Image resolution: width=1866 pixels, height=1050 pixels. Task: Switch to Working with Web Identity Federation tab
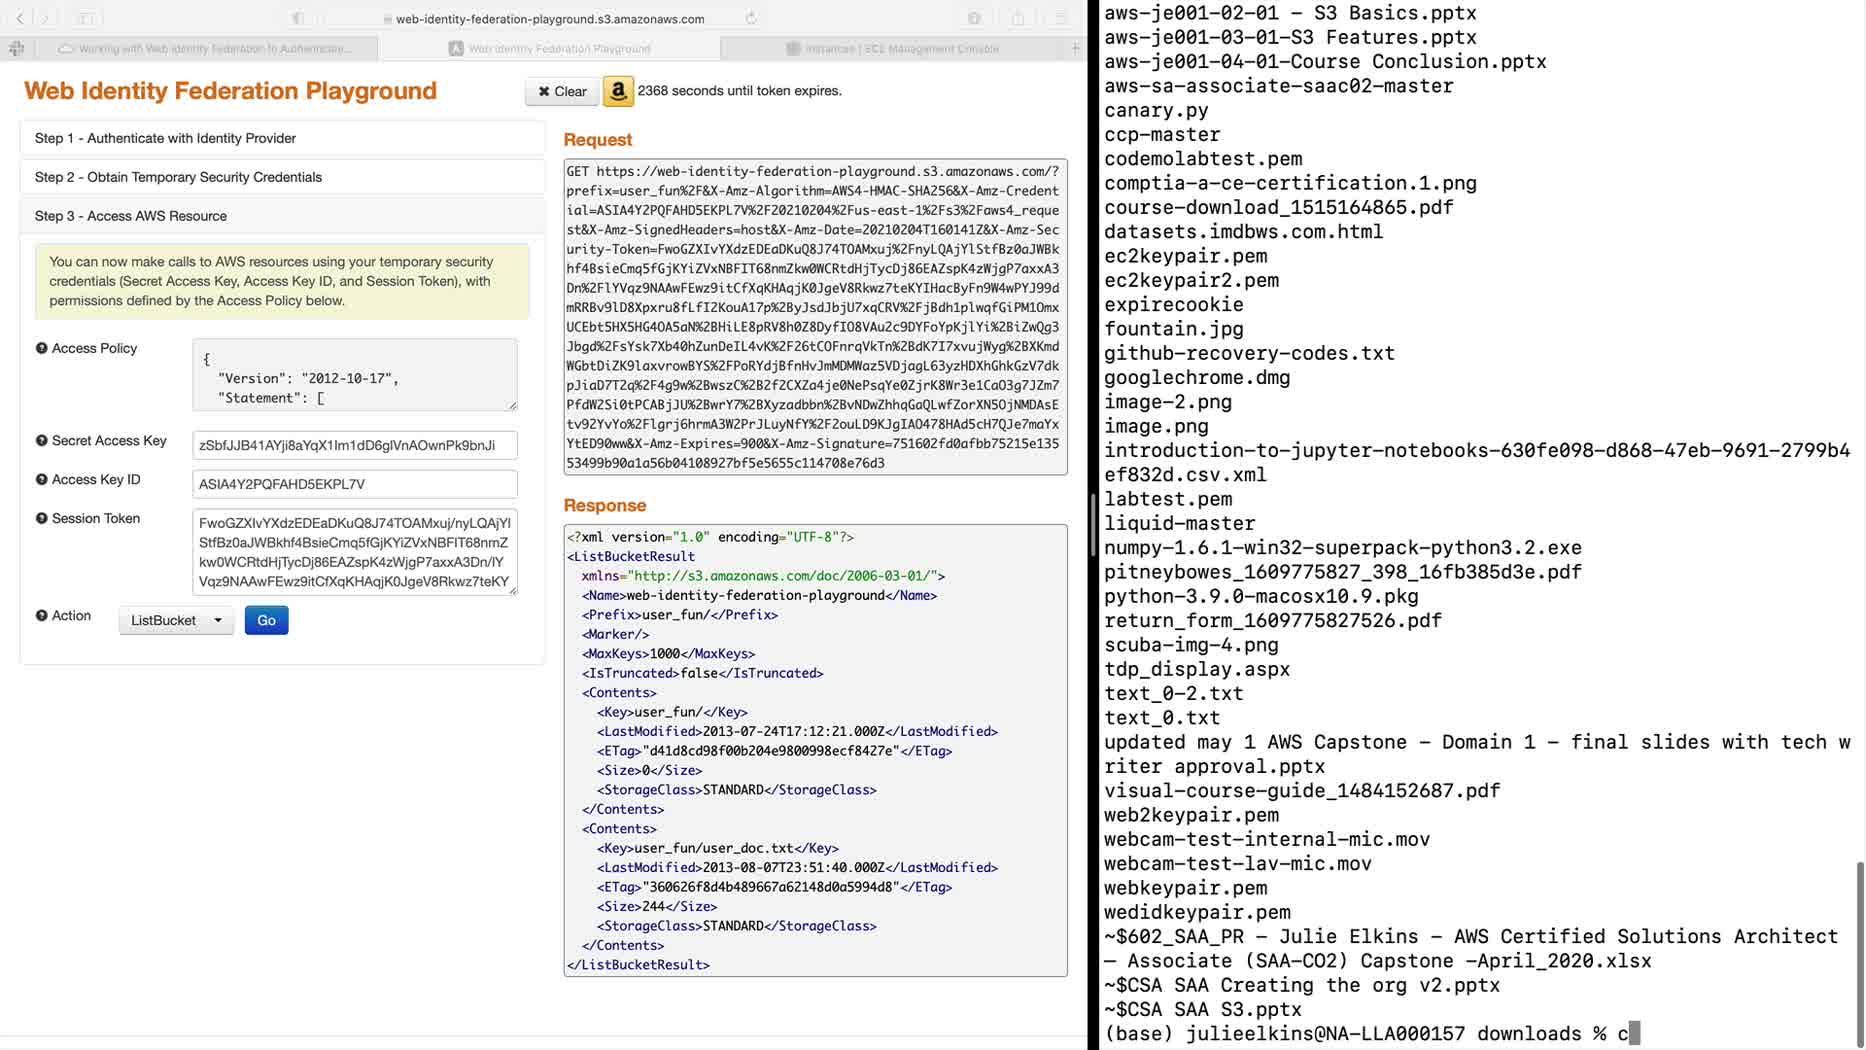pyautogui.click(x=205, y=48)
